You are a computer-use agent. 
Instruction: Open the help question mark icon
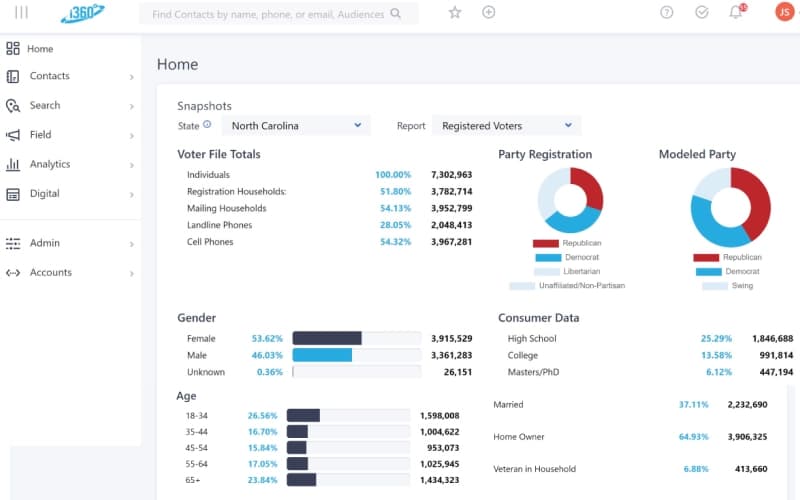(666, 12)
